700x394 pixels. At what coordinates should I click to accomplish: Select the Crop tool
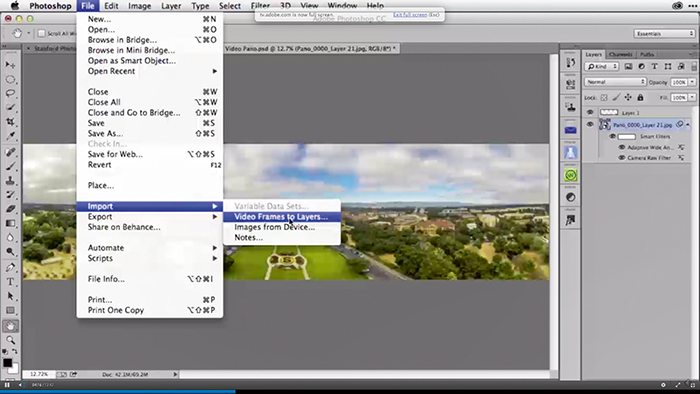tap(10, 121)
